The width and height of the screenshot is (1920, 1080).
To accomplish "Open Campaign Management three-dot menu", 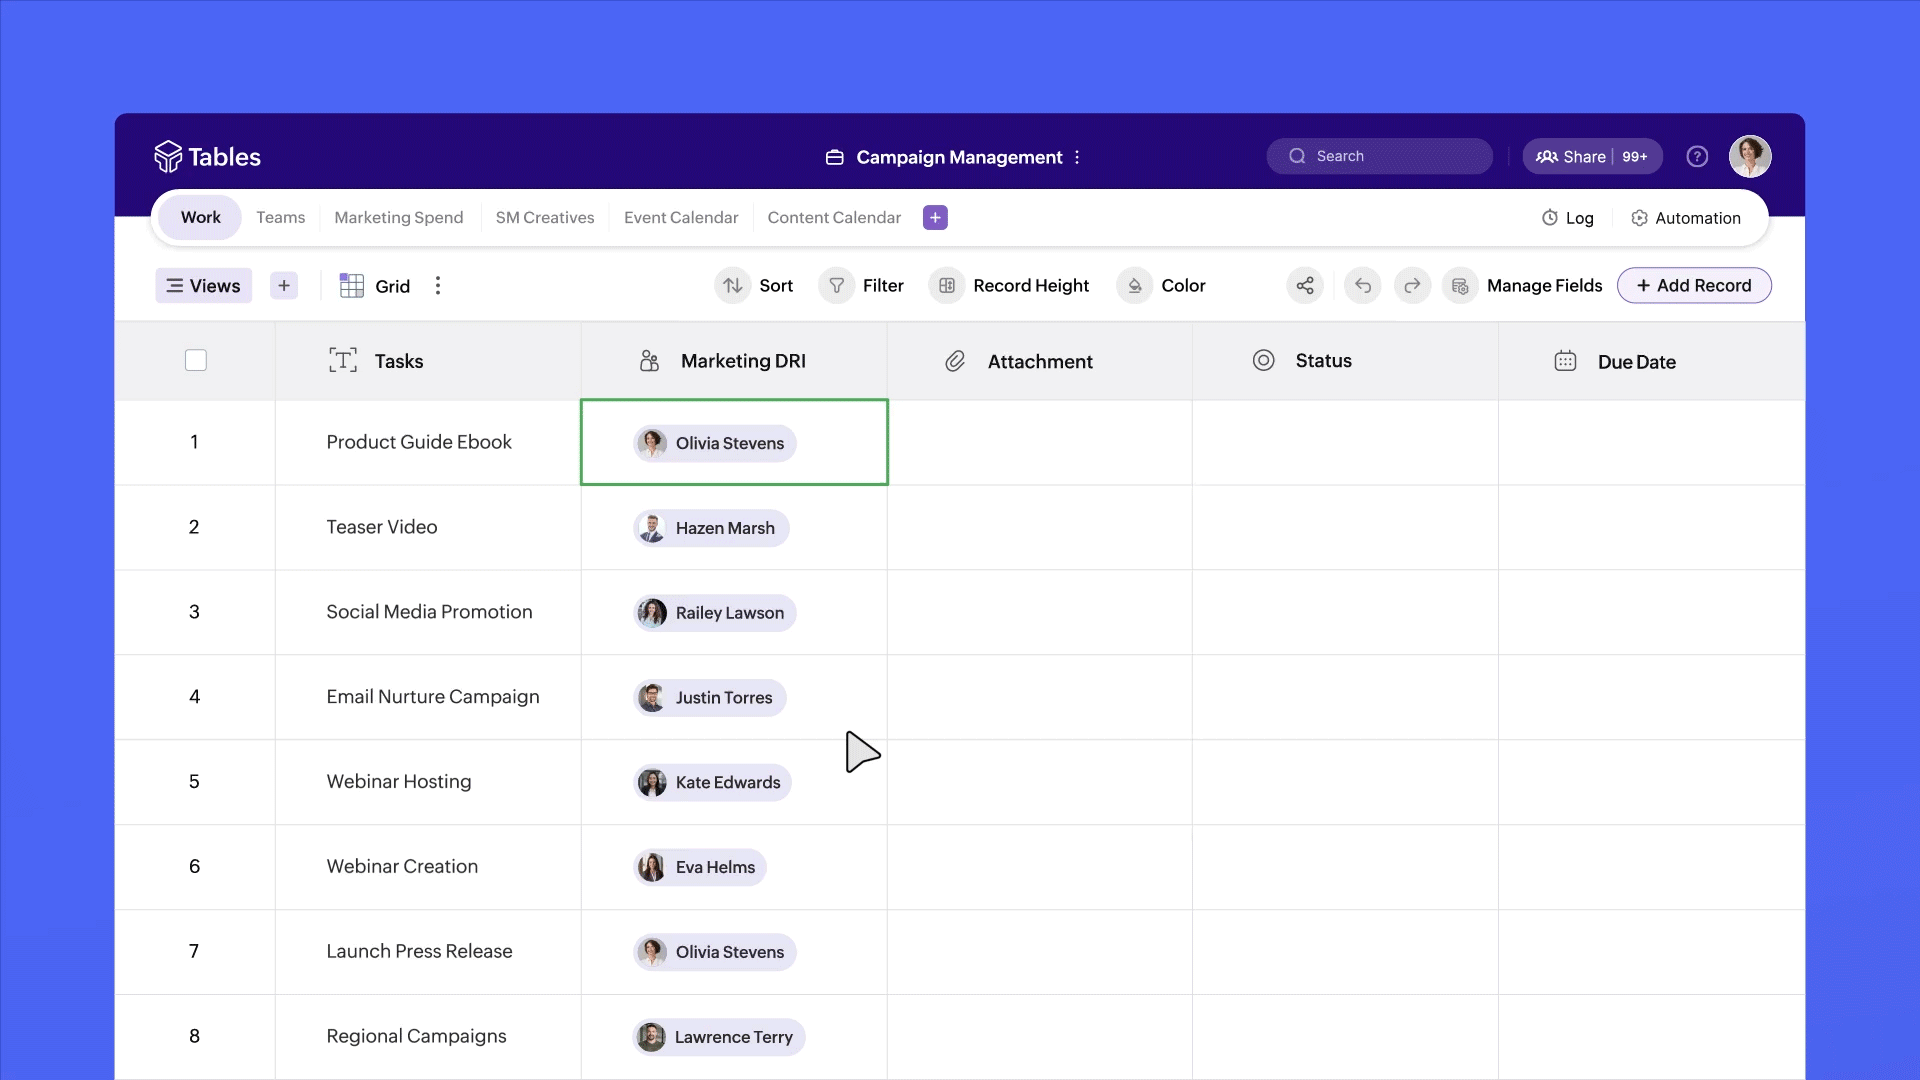I will click(x=1077, y=158).
